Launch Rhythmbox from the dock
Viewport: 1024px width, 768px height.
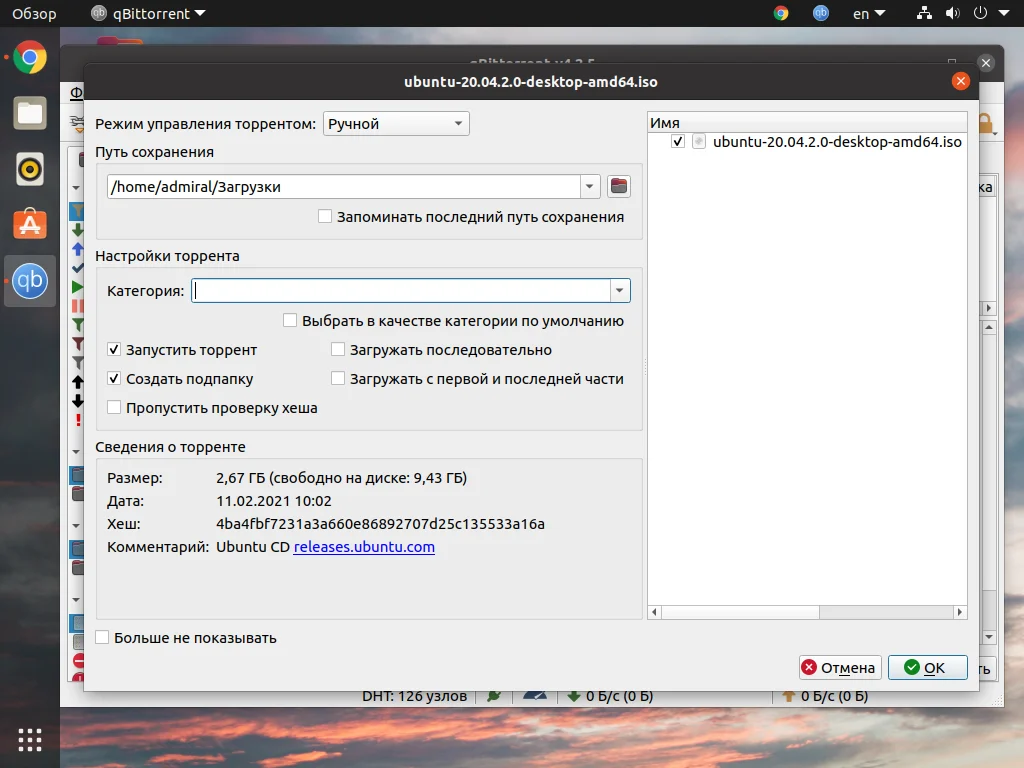29,169
